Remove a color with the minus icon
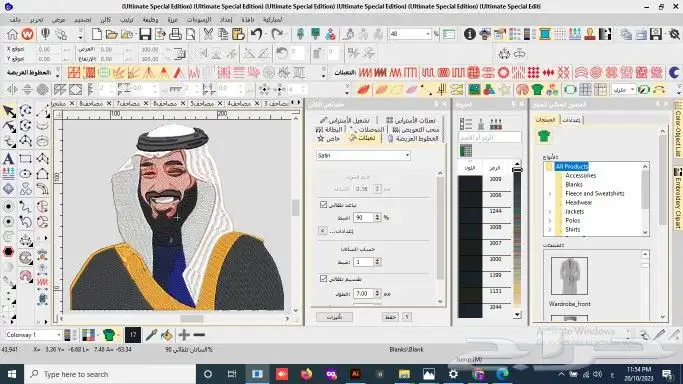This screenshot has width=683, height=384. pos(199,335)
